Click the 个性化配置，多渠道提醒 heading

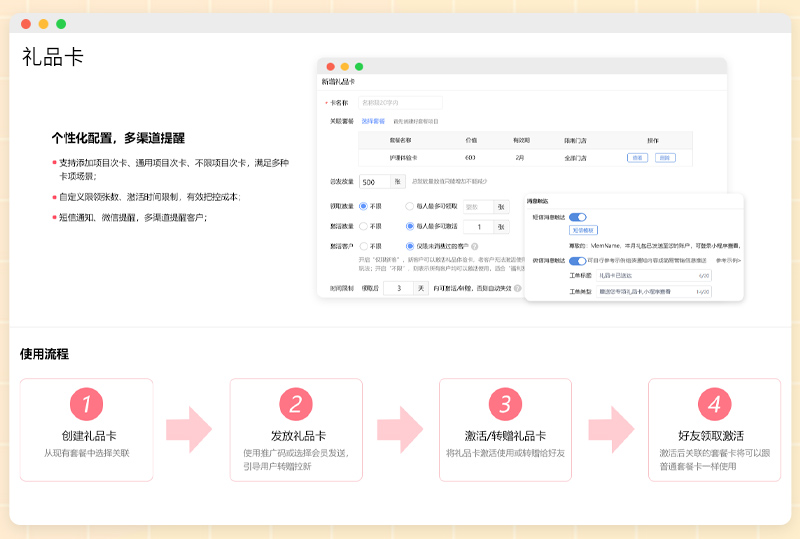[x=118, y=138]
